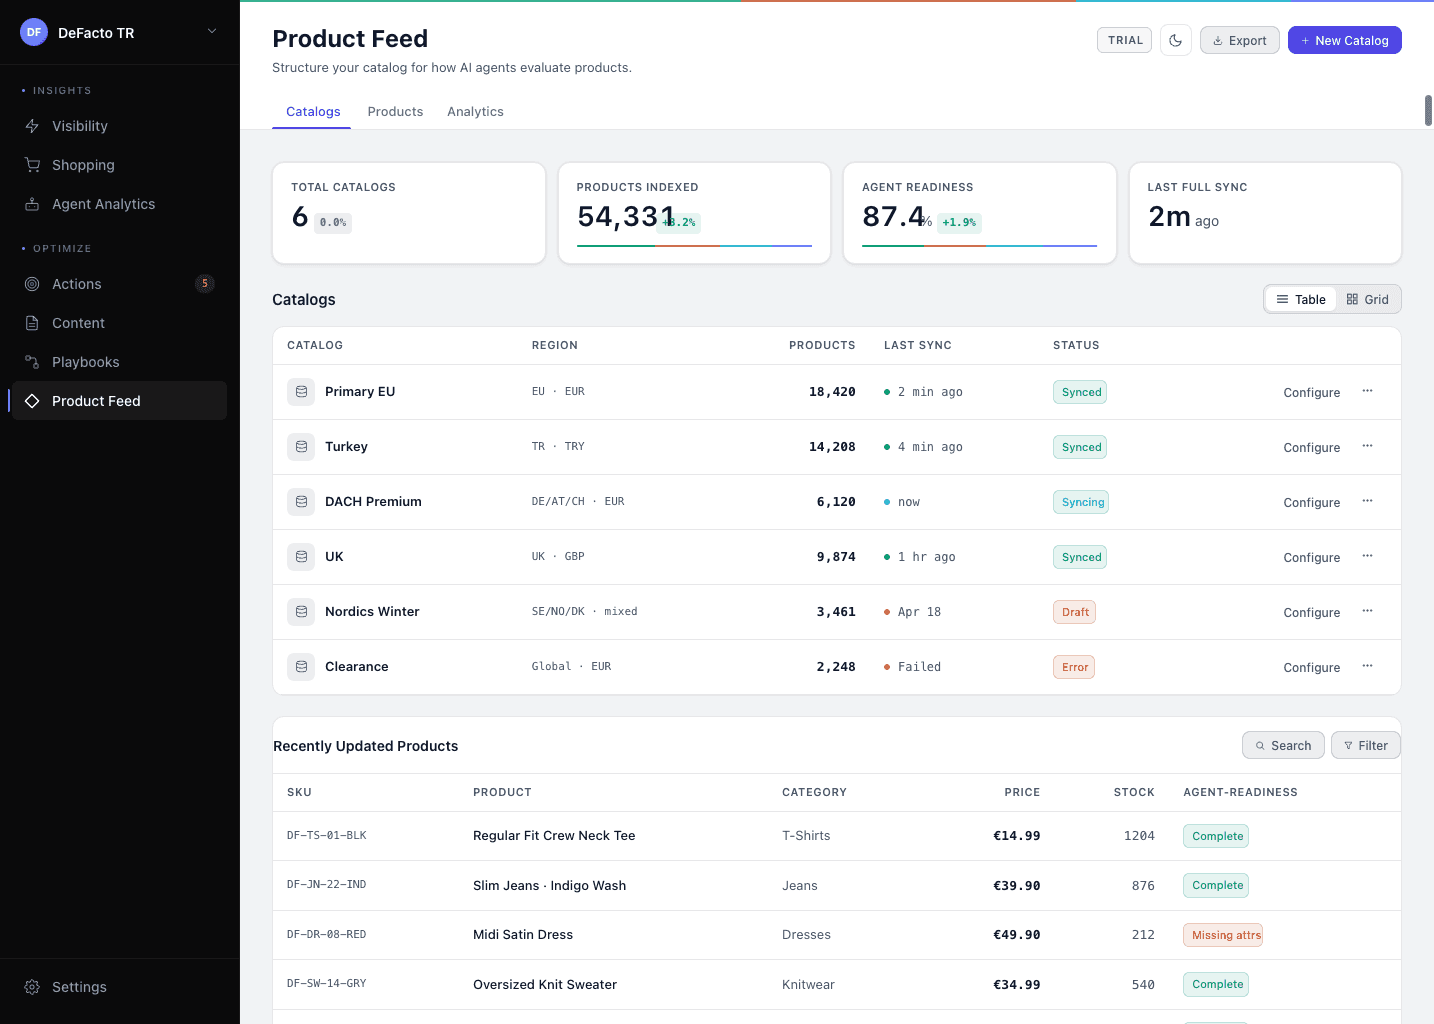This screenshot has width=1434, height=1024.
Task: Select the Playbooks sidebar icon
Action: click(32, 361)
